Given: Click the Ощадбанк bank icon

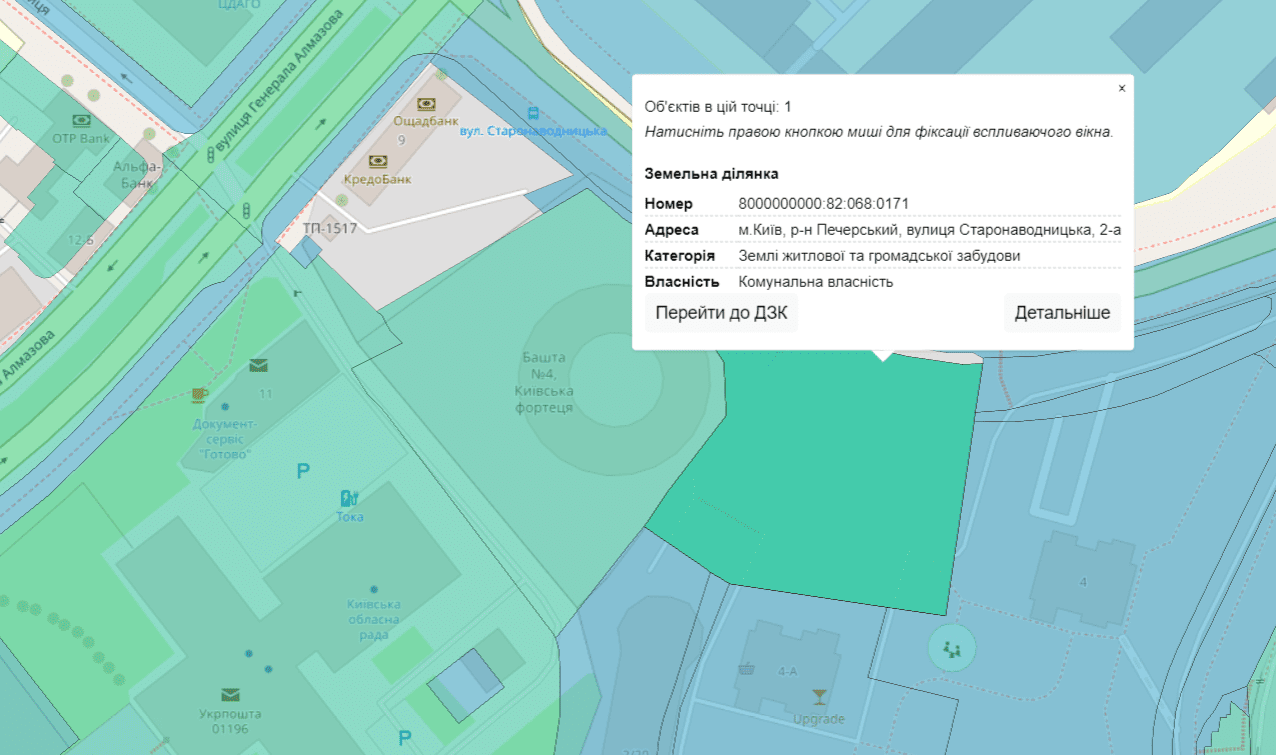Looking at the screenshot, I should click(x=426, y=104).
